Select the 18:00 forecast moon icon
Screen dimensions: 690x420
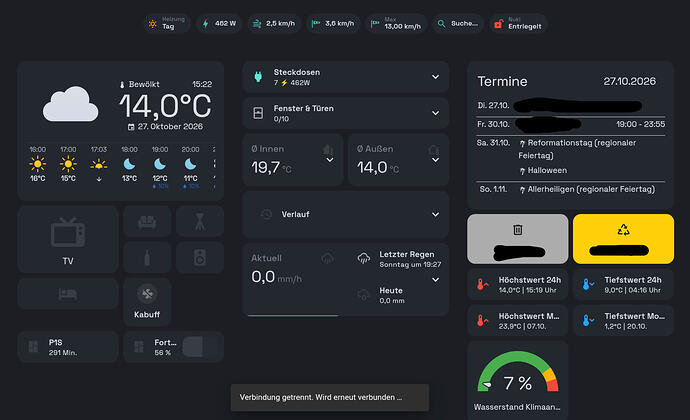pos(129,164)
